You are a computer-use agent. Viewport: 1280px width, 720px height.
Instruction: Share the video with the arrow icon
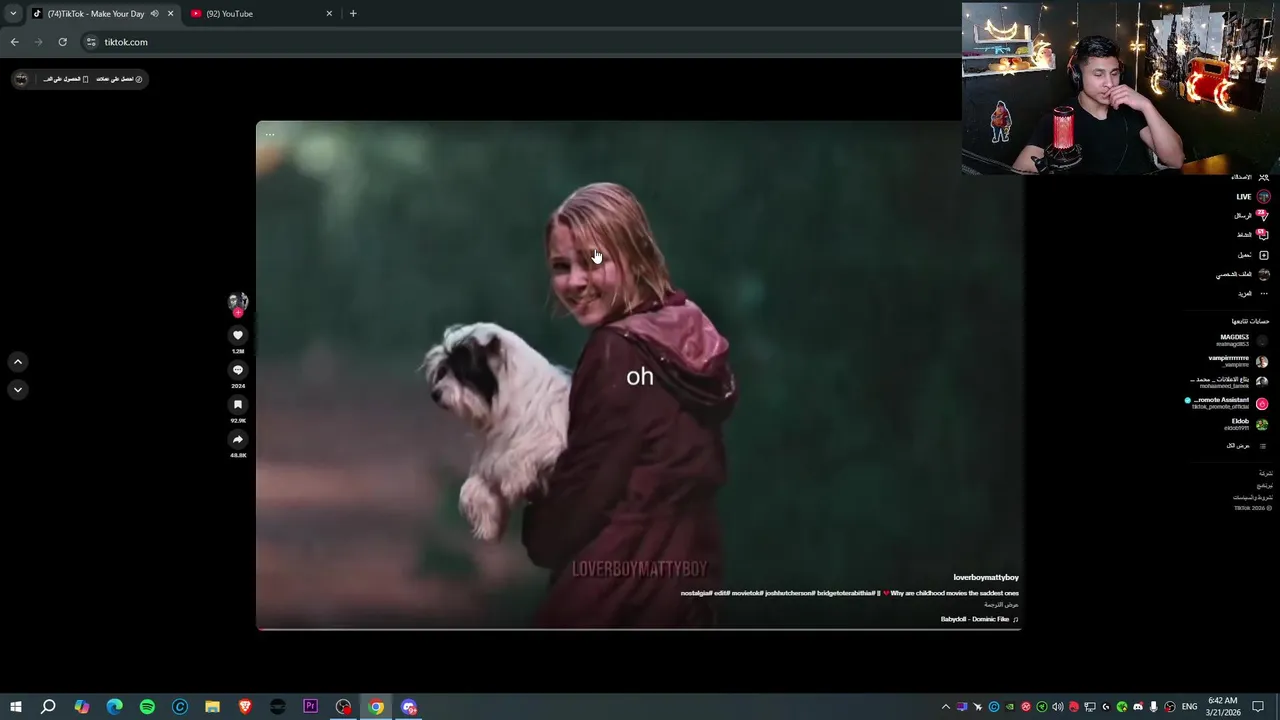238,439
